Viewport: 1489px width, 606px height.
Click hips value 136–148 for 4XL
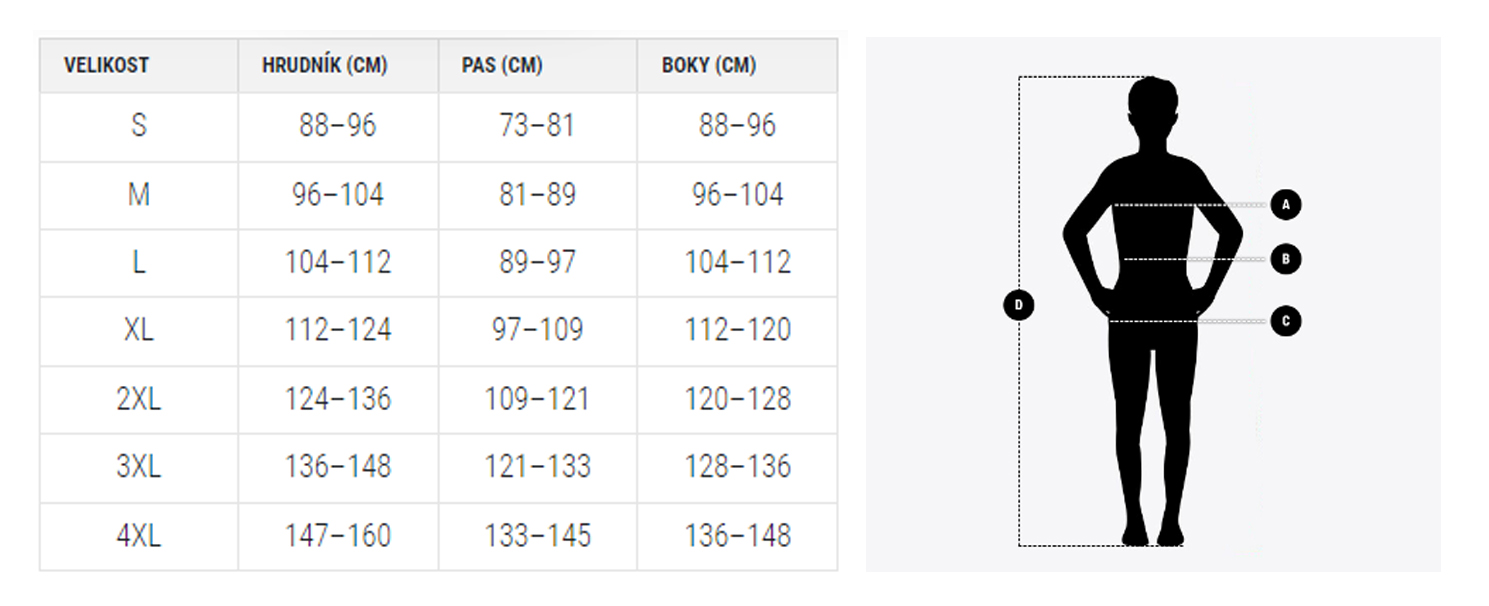point(738,535)
